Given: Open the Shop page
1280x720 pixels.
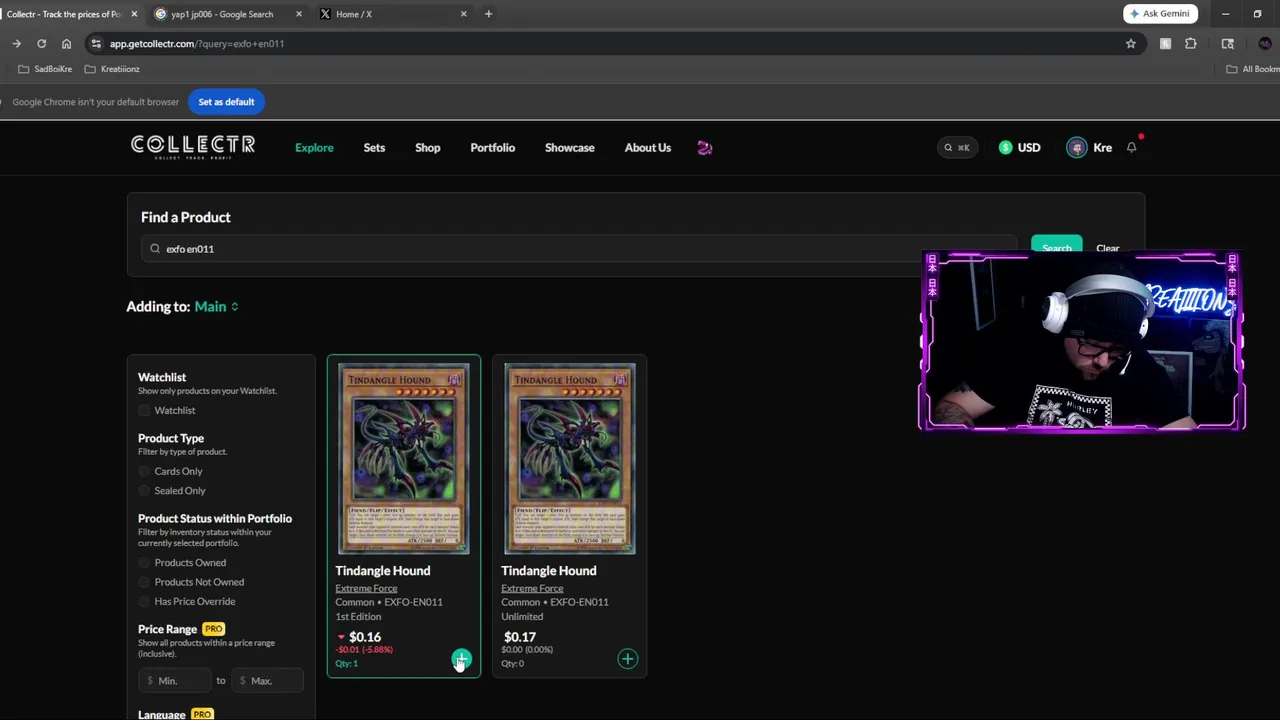Looking at the screenshot, I should [x=428, y=148].
